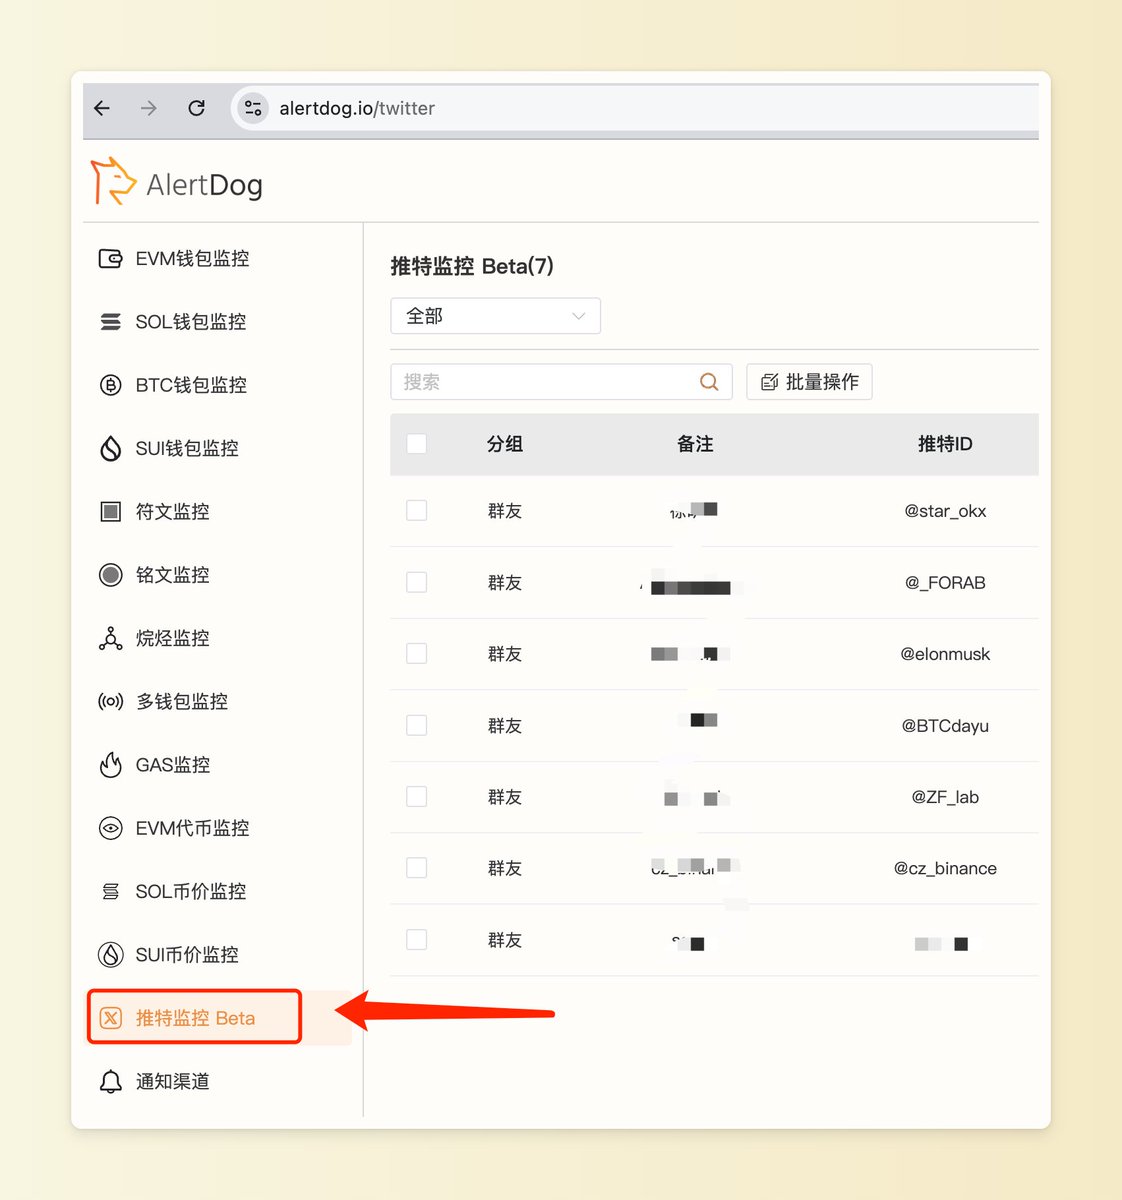The image size is (1122, 1200).
Task: Click the 推特监控 Beta(7) page heading
Action: click(x=472, y=266)
